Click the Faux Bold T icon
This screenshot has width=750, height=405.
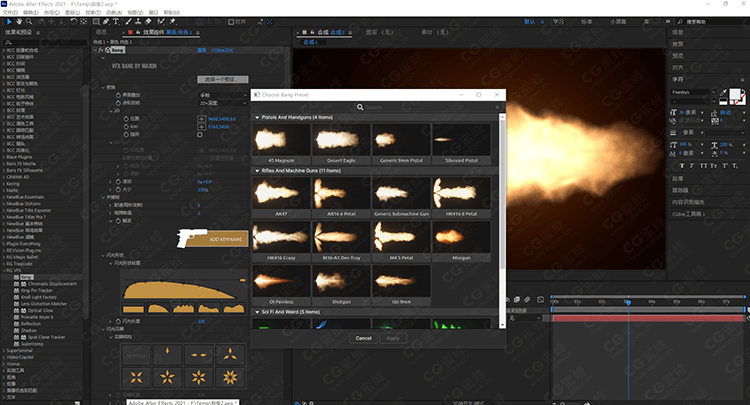[x=682, y=165]
